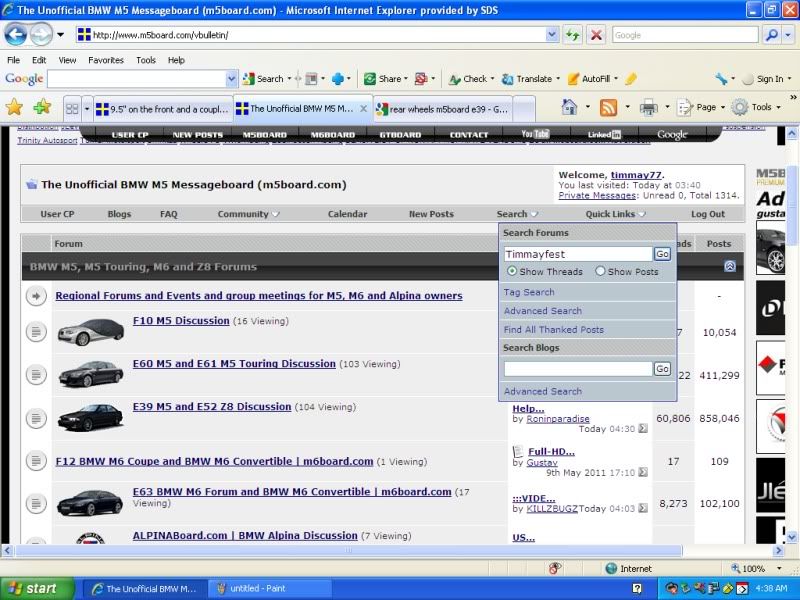Image resolution: width=800 pixels, height=600 pixels.
Task: Click the green Refresh page icon
Action: coord(572,35)
